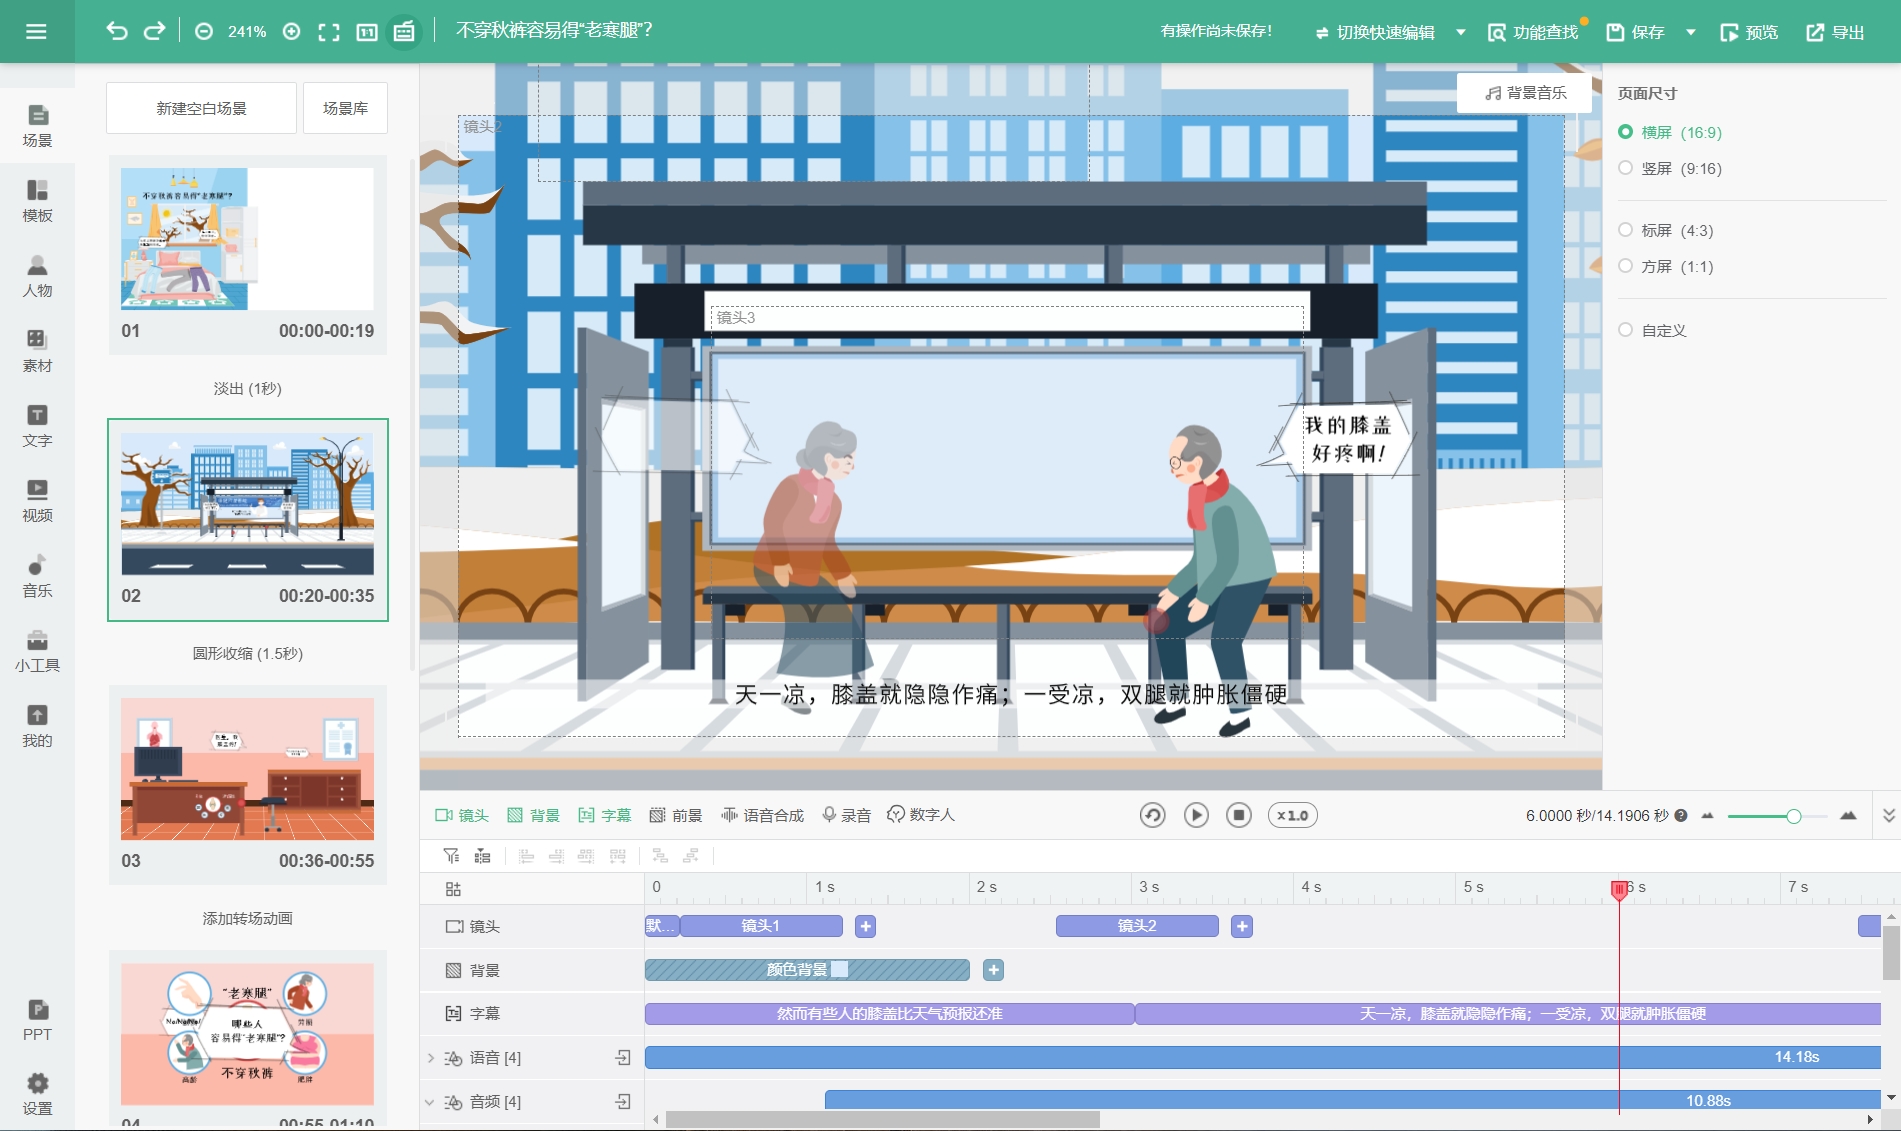Collapse the timeline panel with double chevron
This screenshot has height=1131, width=1901.
(x=1888, y=816)
